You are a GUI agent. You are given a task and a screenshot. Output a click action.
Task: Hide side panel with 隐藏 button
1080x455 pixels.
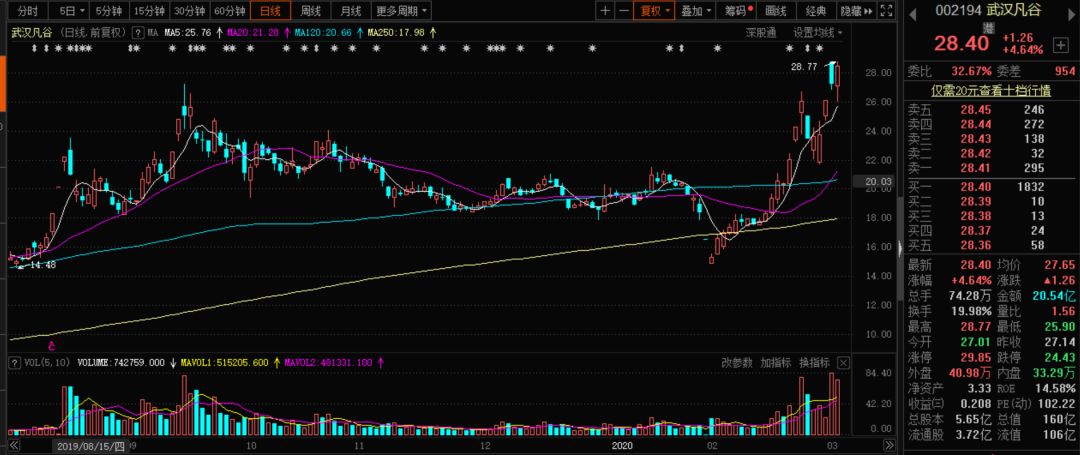coord(855,11)
